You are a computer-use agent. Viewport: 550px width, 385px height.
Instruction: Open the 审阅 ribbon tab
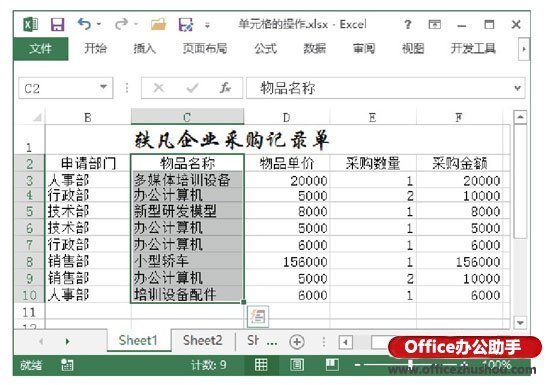coord(364,48)
